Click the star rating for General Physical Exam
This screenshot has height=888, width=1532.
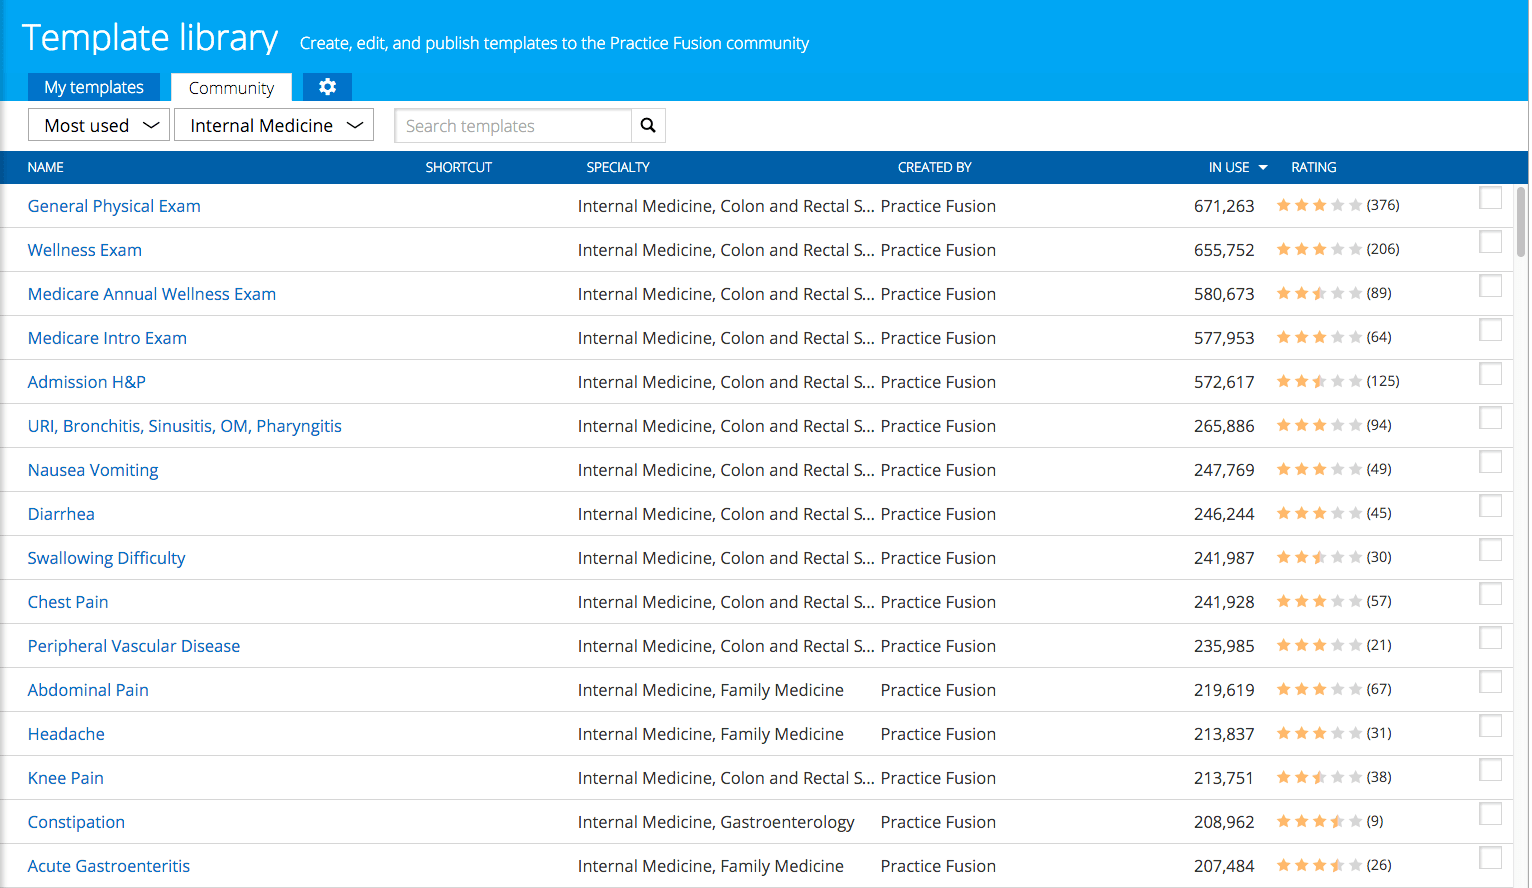pyautogui.click(x=1318, y=206)
